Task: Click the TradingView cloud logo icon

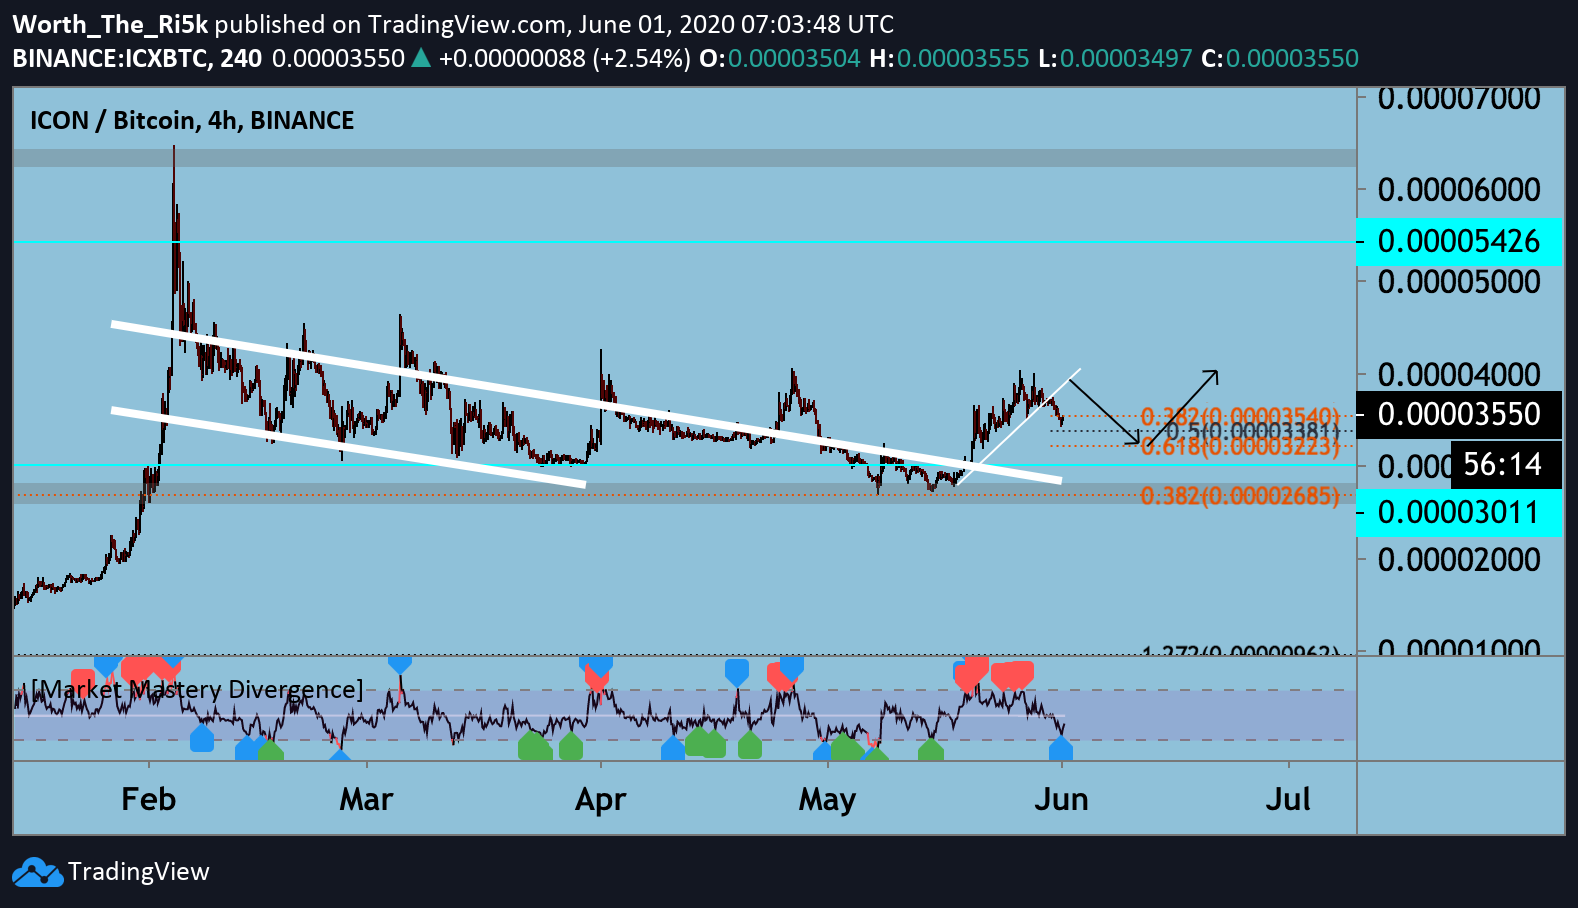Action: coord(37,872)
